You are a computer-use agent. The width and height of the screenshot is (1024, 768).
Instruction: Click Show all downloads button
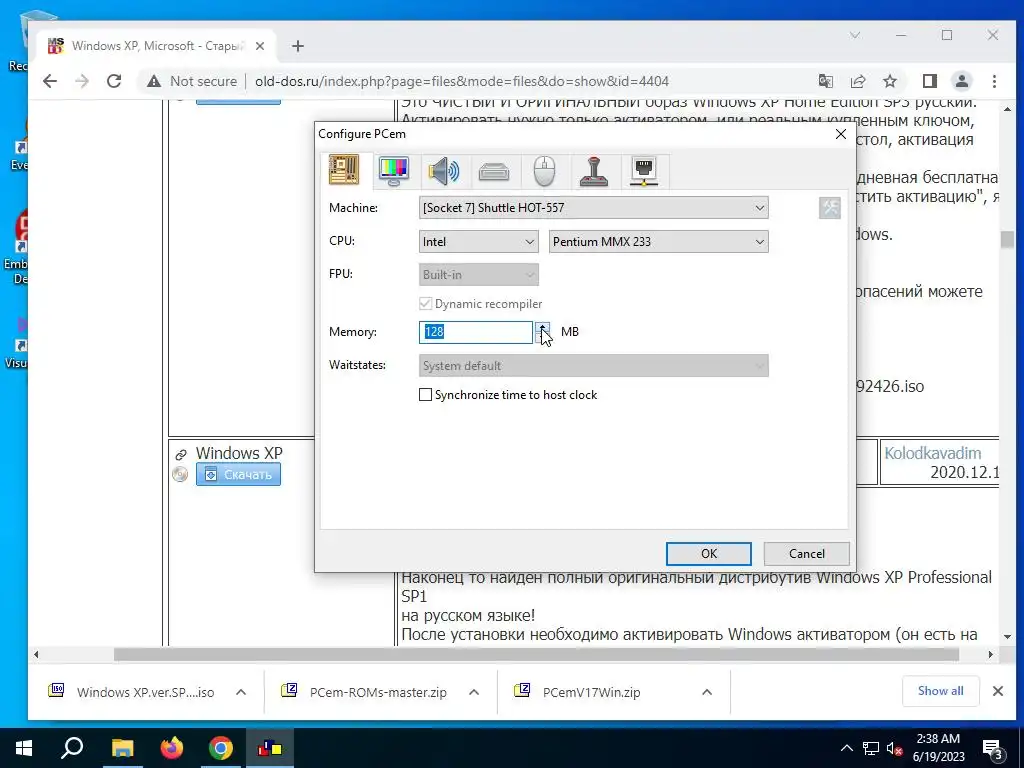940,691
